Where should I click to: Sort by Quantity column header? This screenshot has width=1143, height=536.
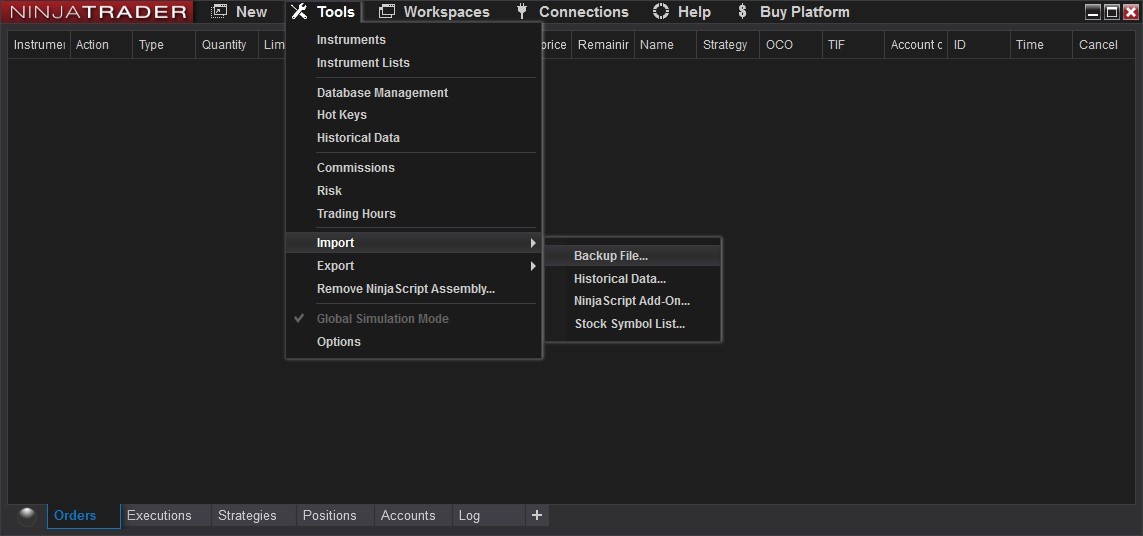click(x=227, y=44)
